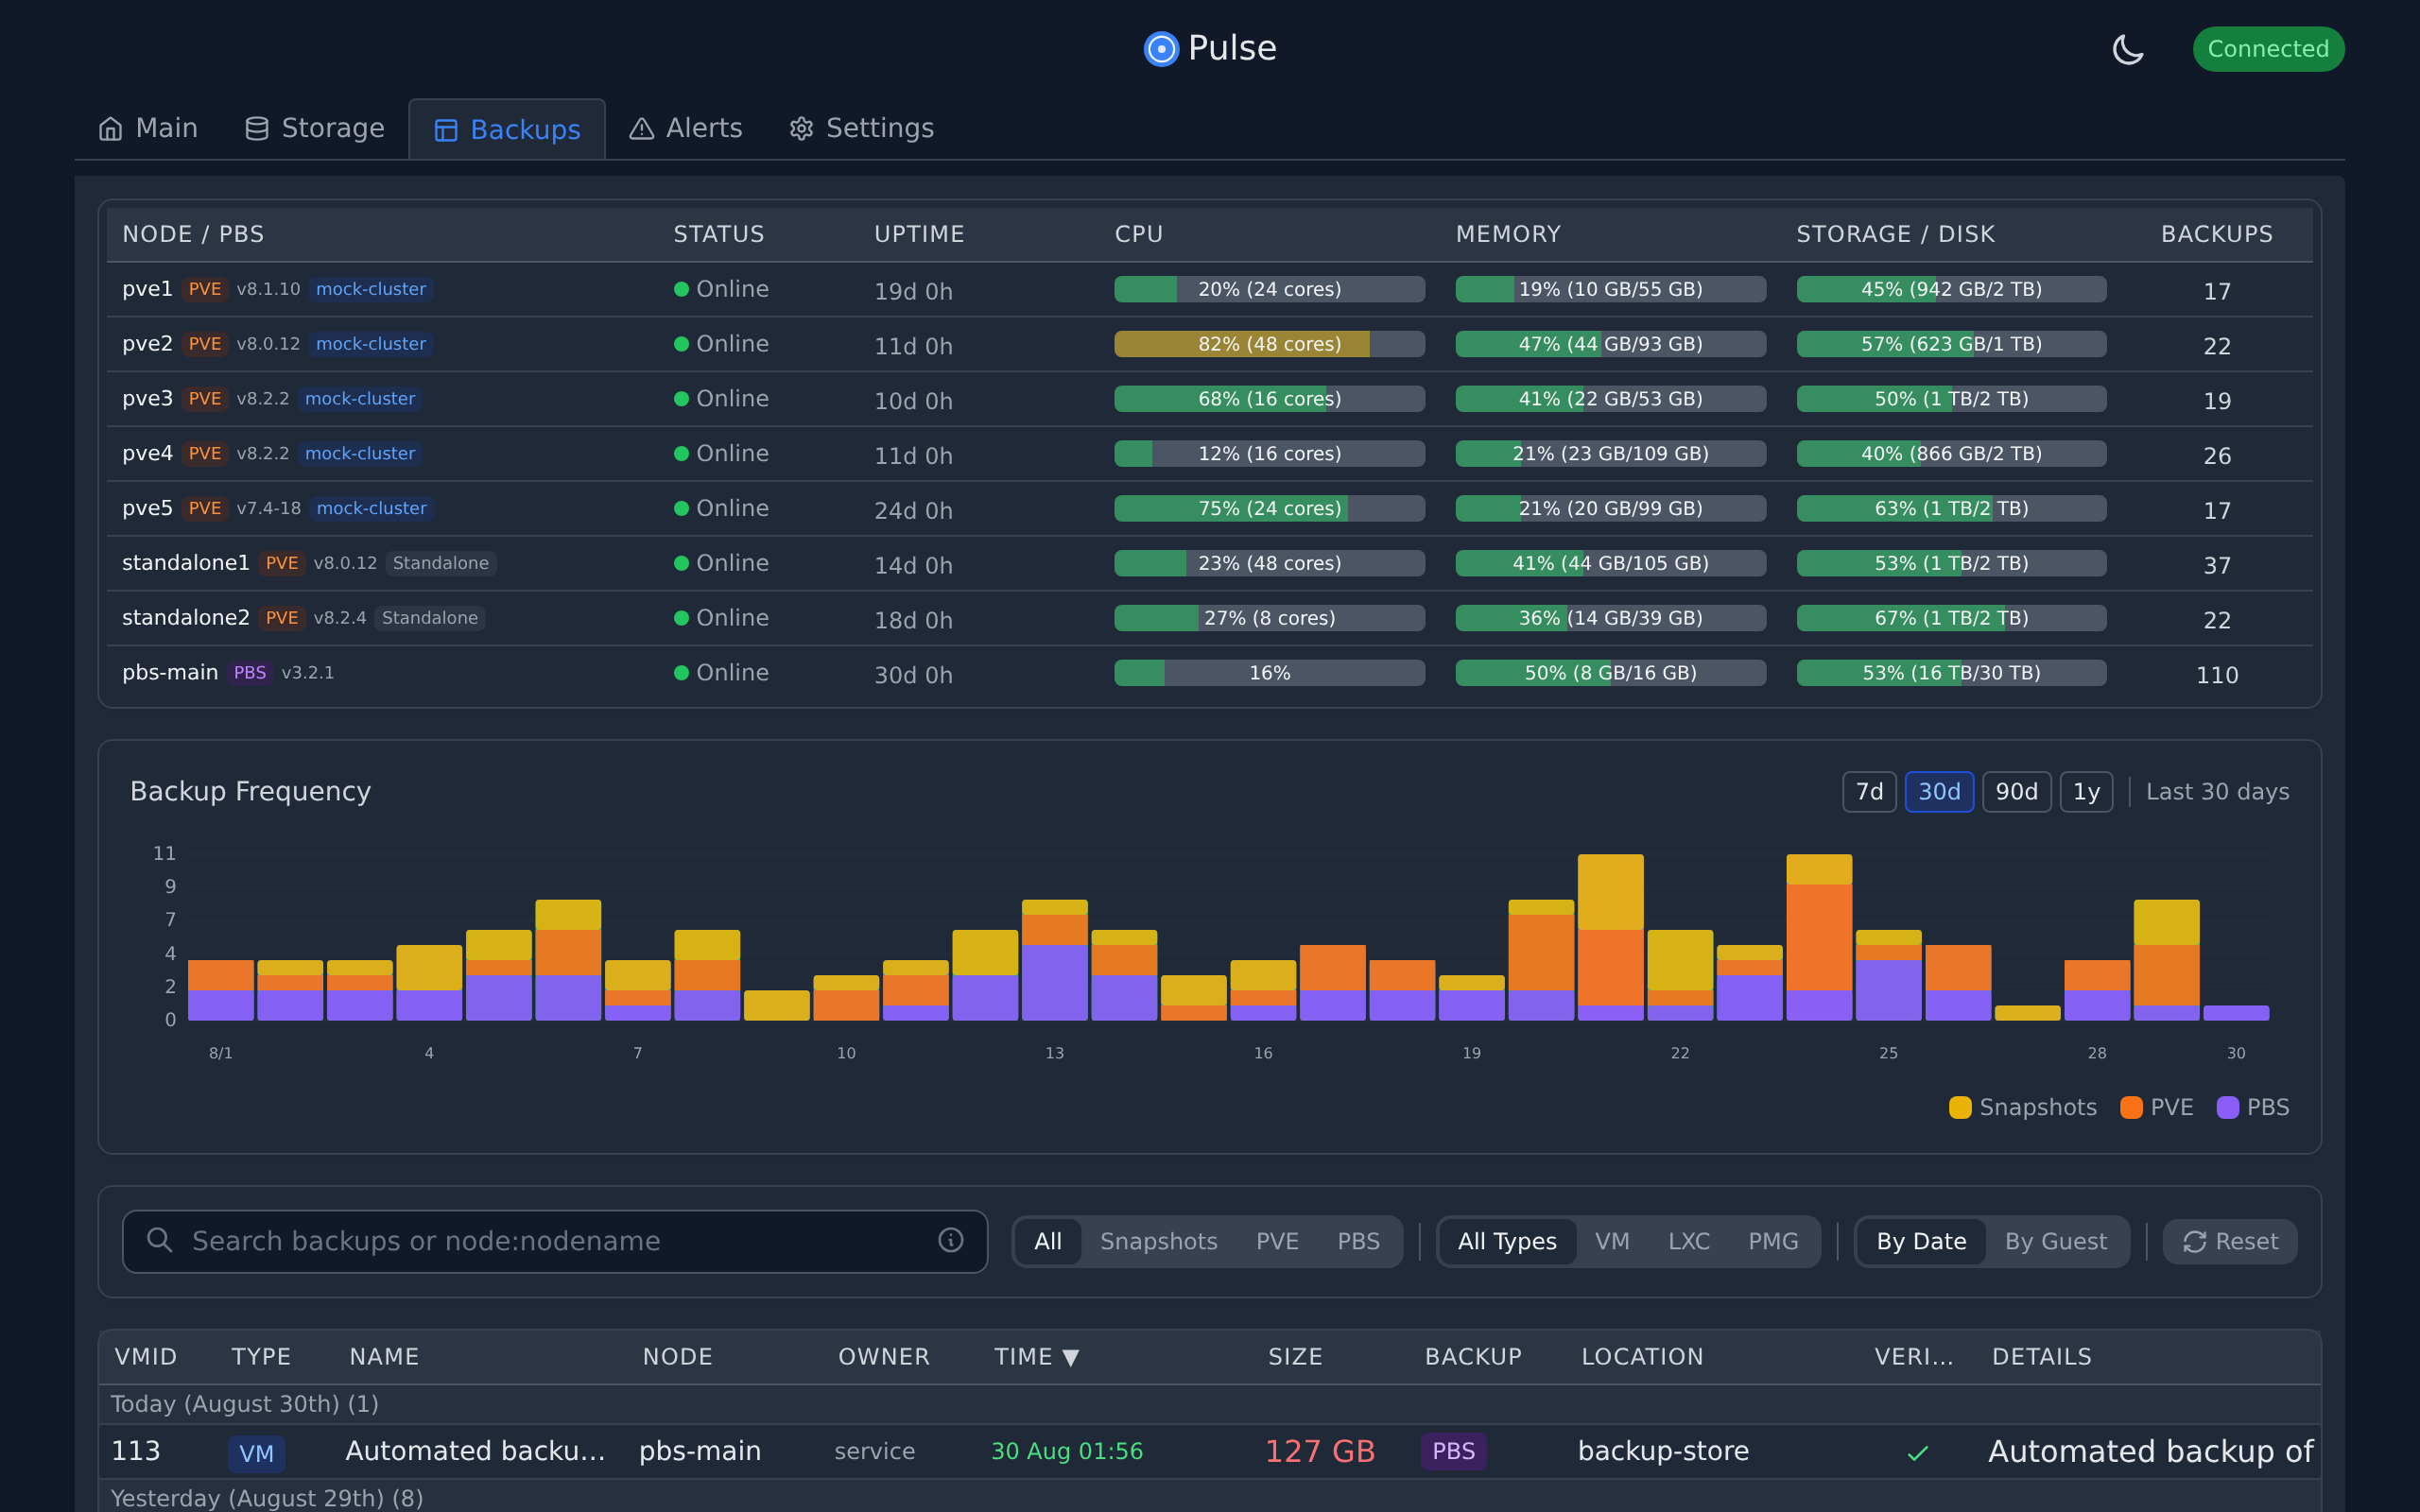This screenshot has height=1512, width=2420.
Task: Select the 7d time range
Action: point(1868,792)
